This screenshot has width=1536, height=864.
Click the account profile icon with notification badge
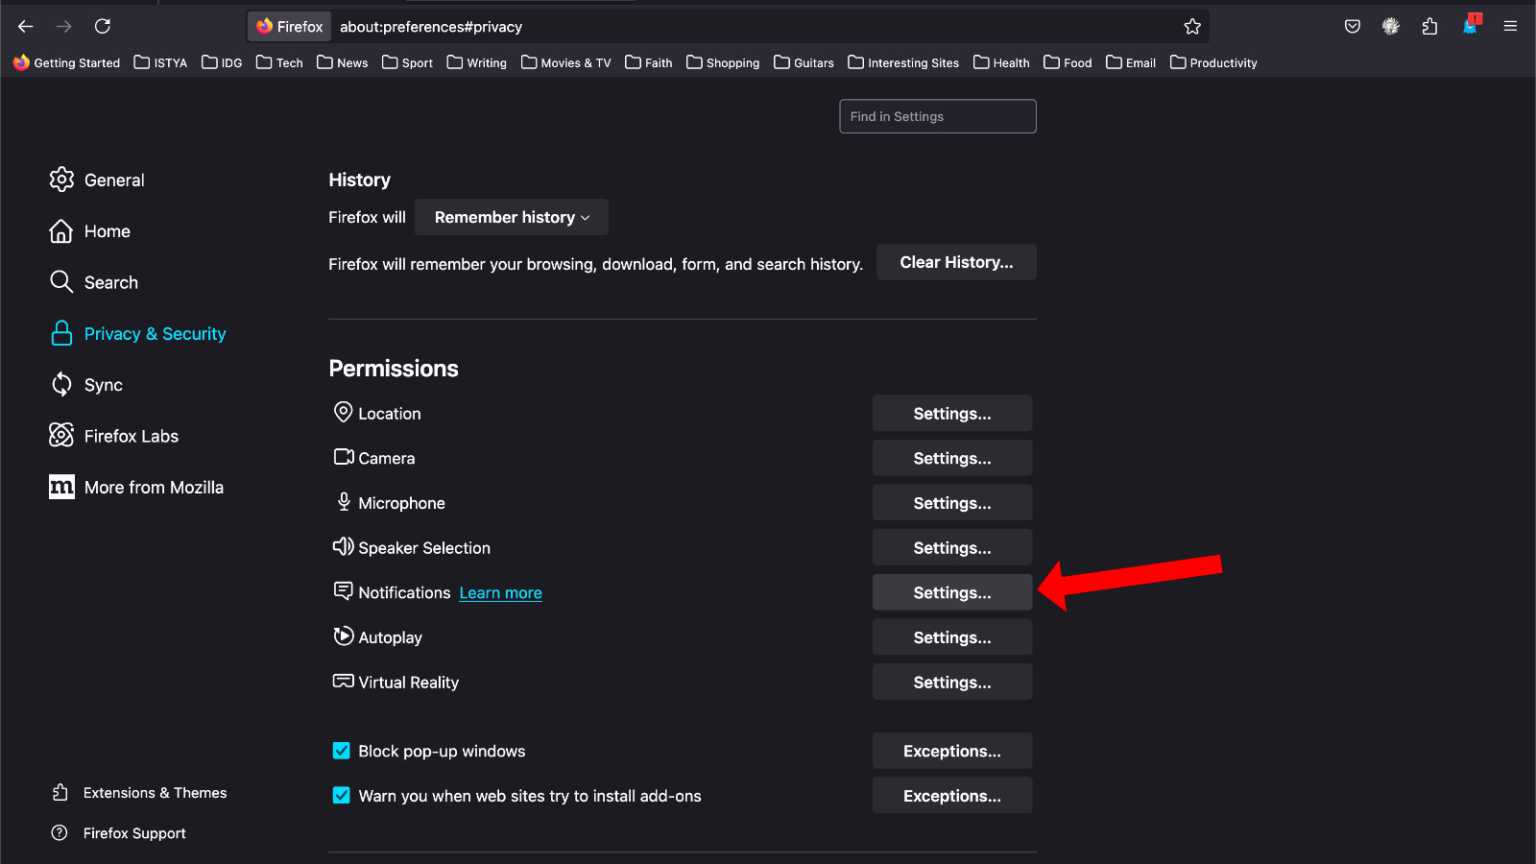[1470, 26]
